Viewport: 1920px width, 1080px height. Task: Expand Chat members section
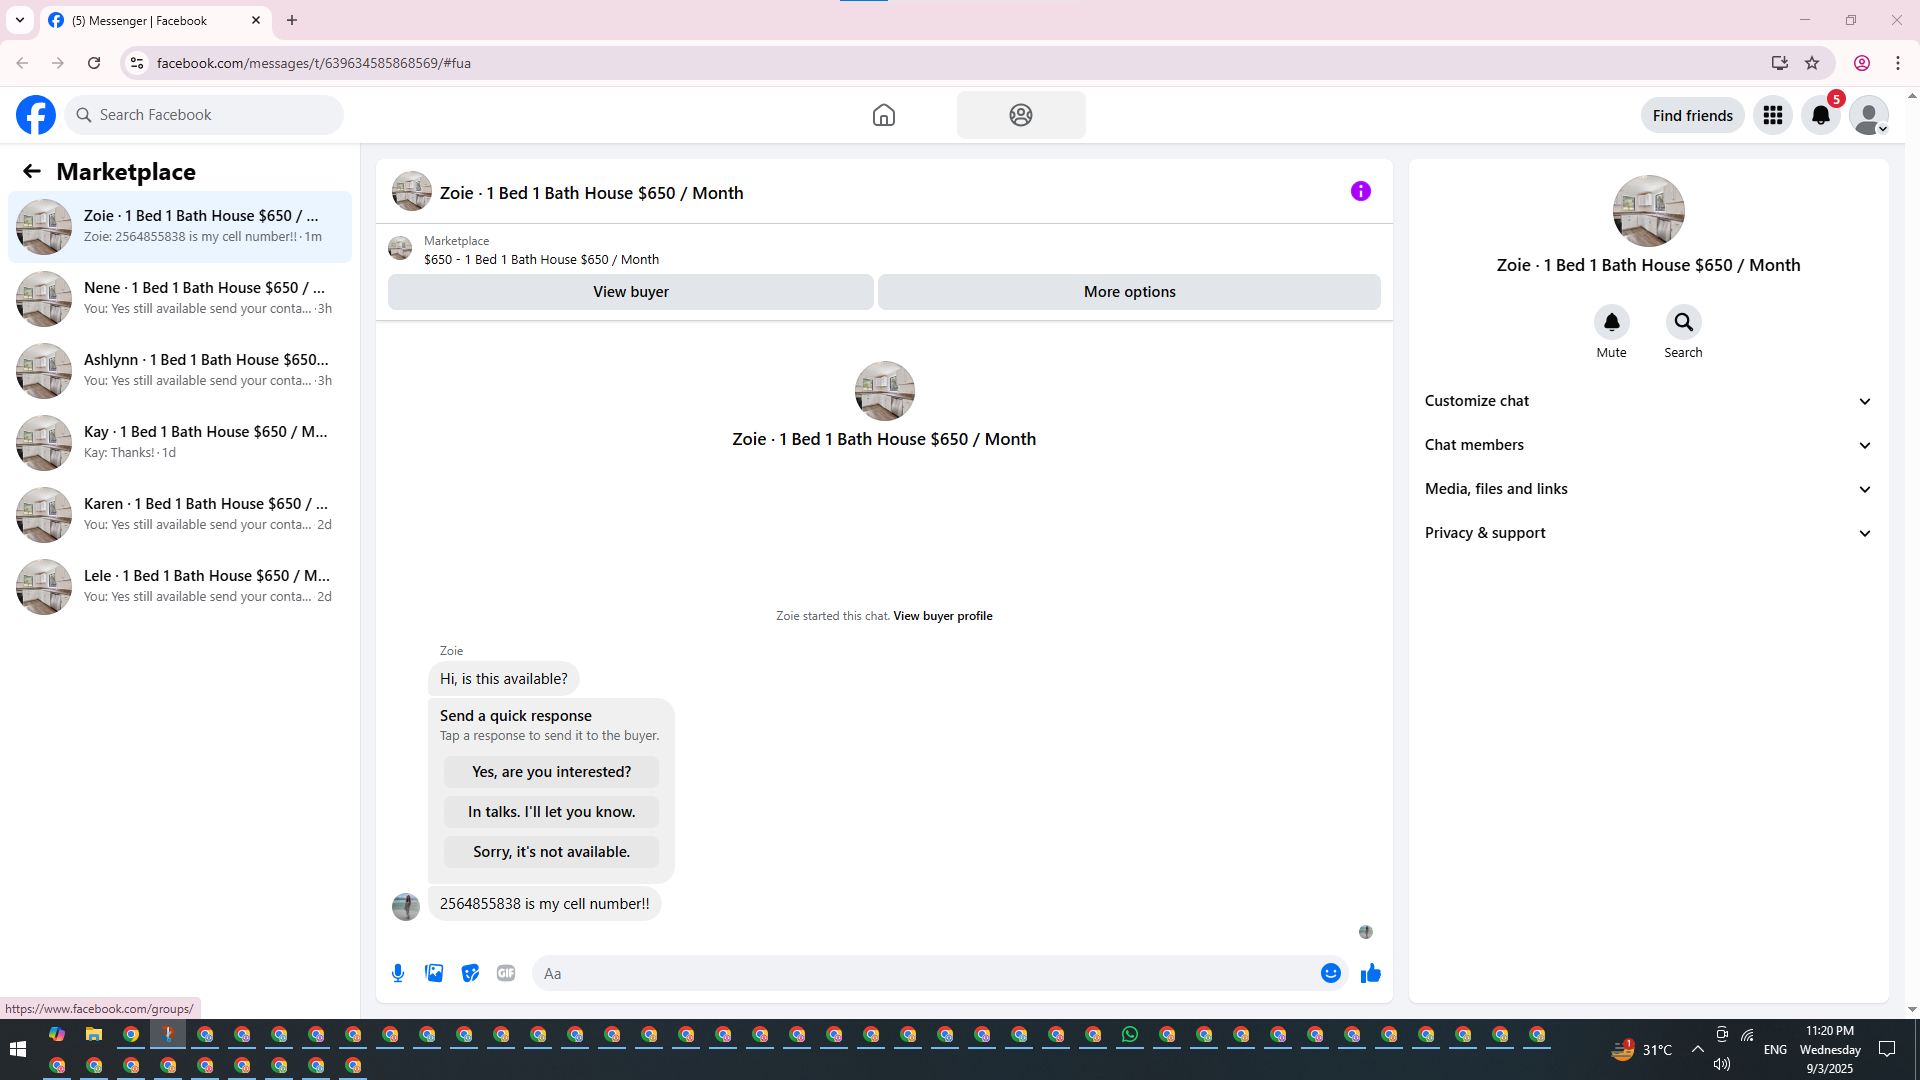point(1648,445)
